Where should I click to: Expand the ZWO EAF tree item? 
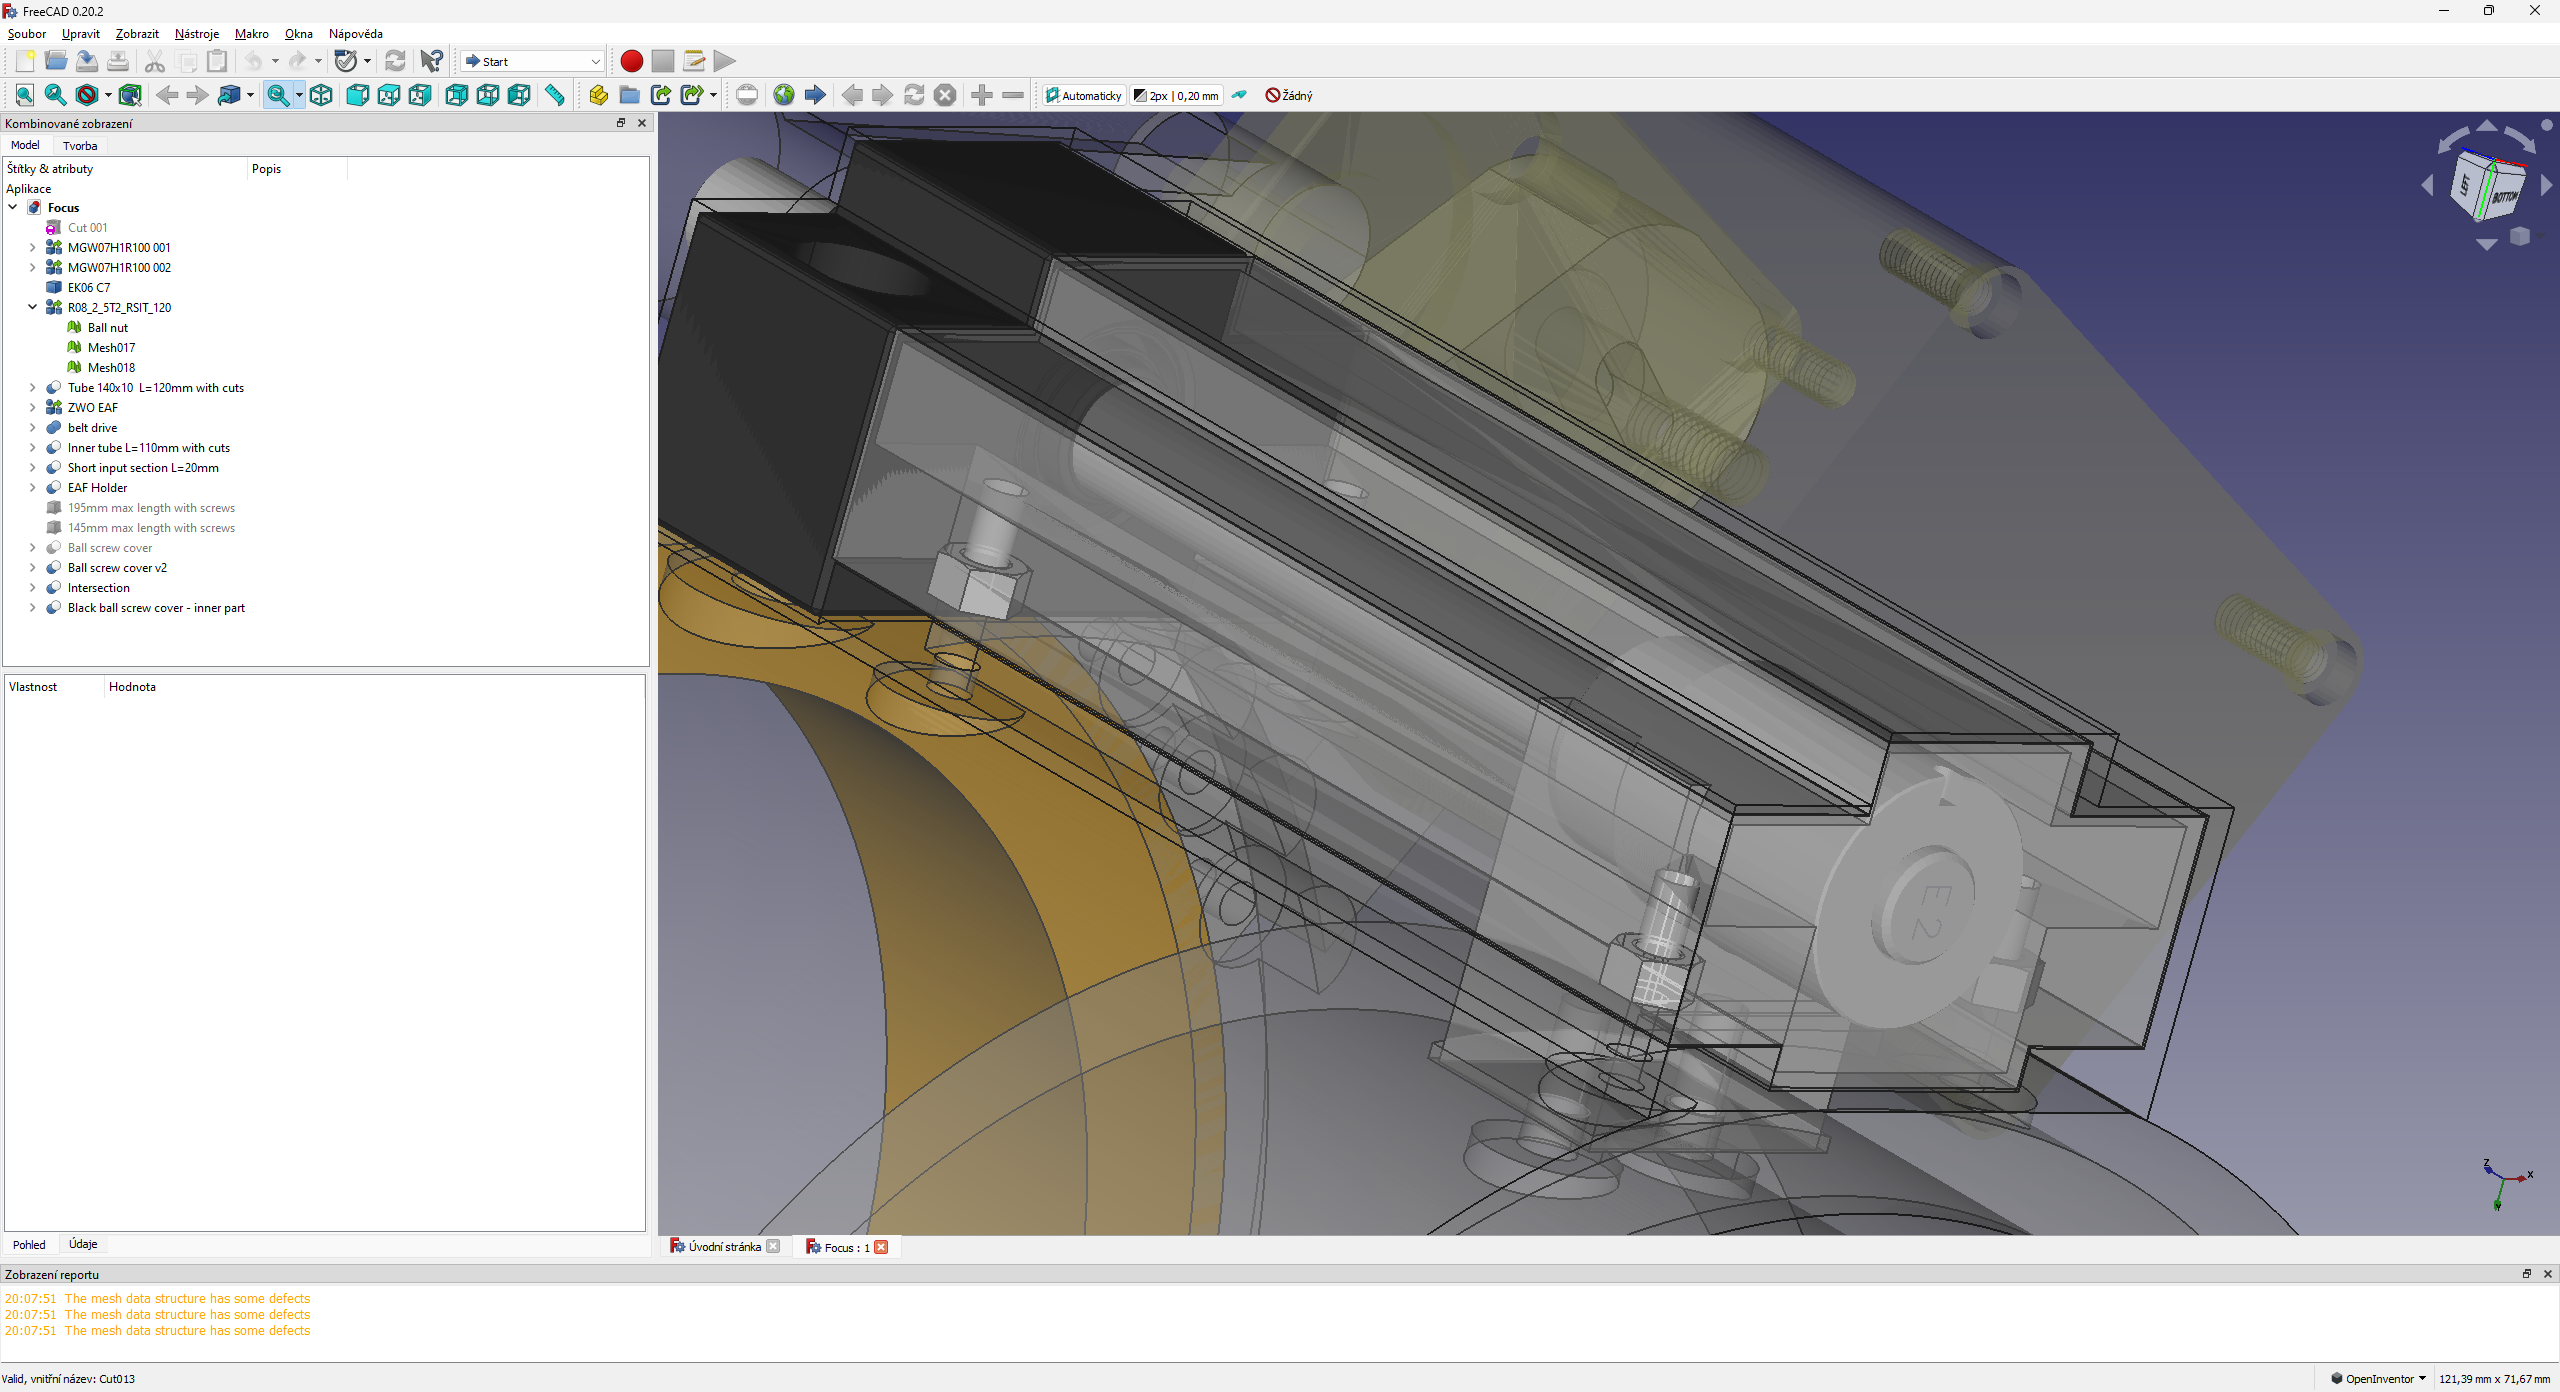click(32, 407)
